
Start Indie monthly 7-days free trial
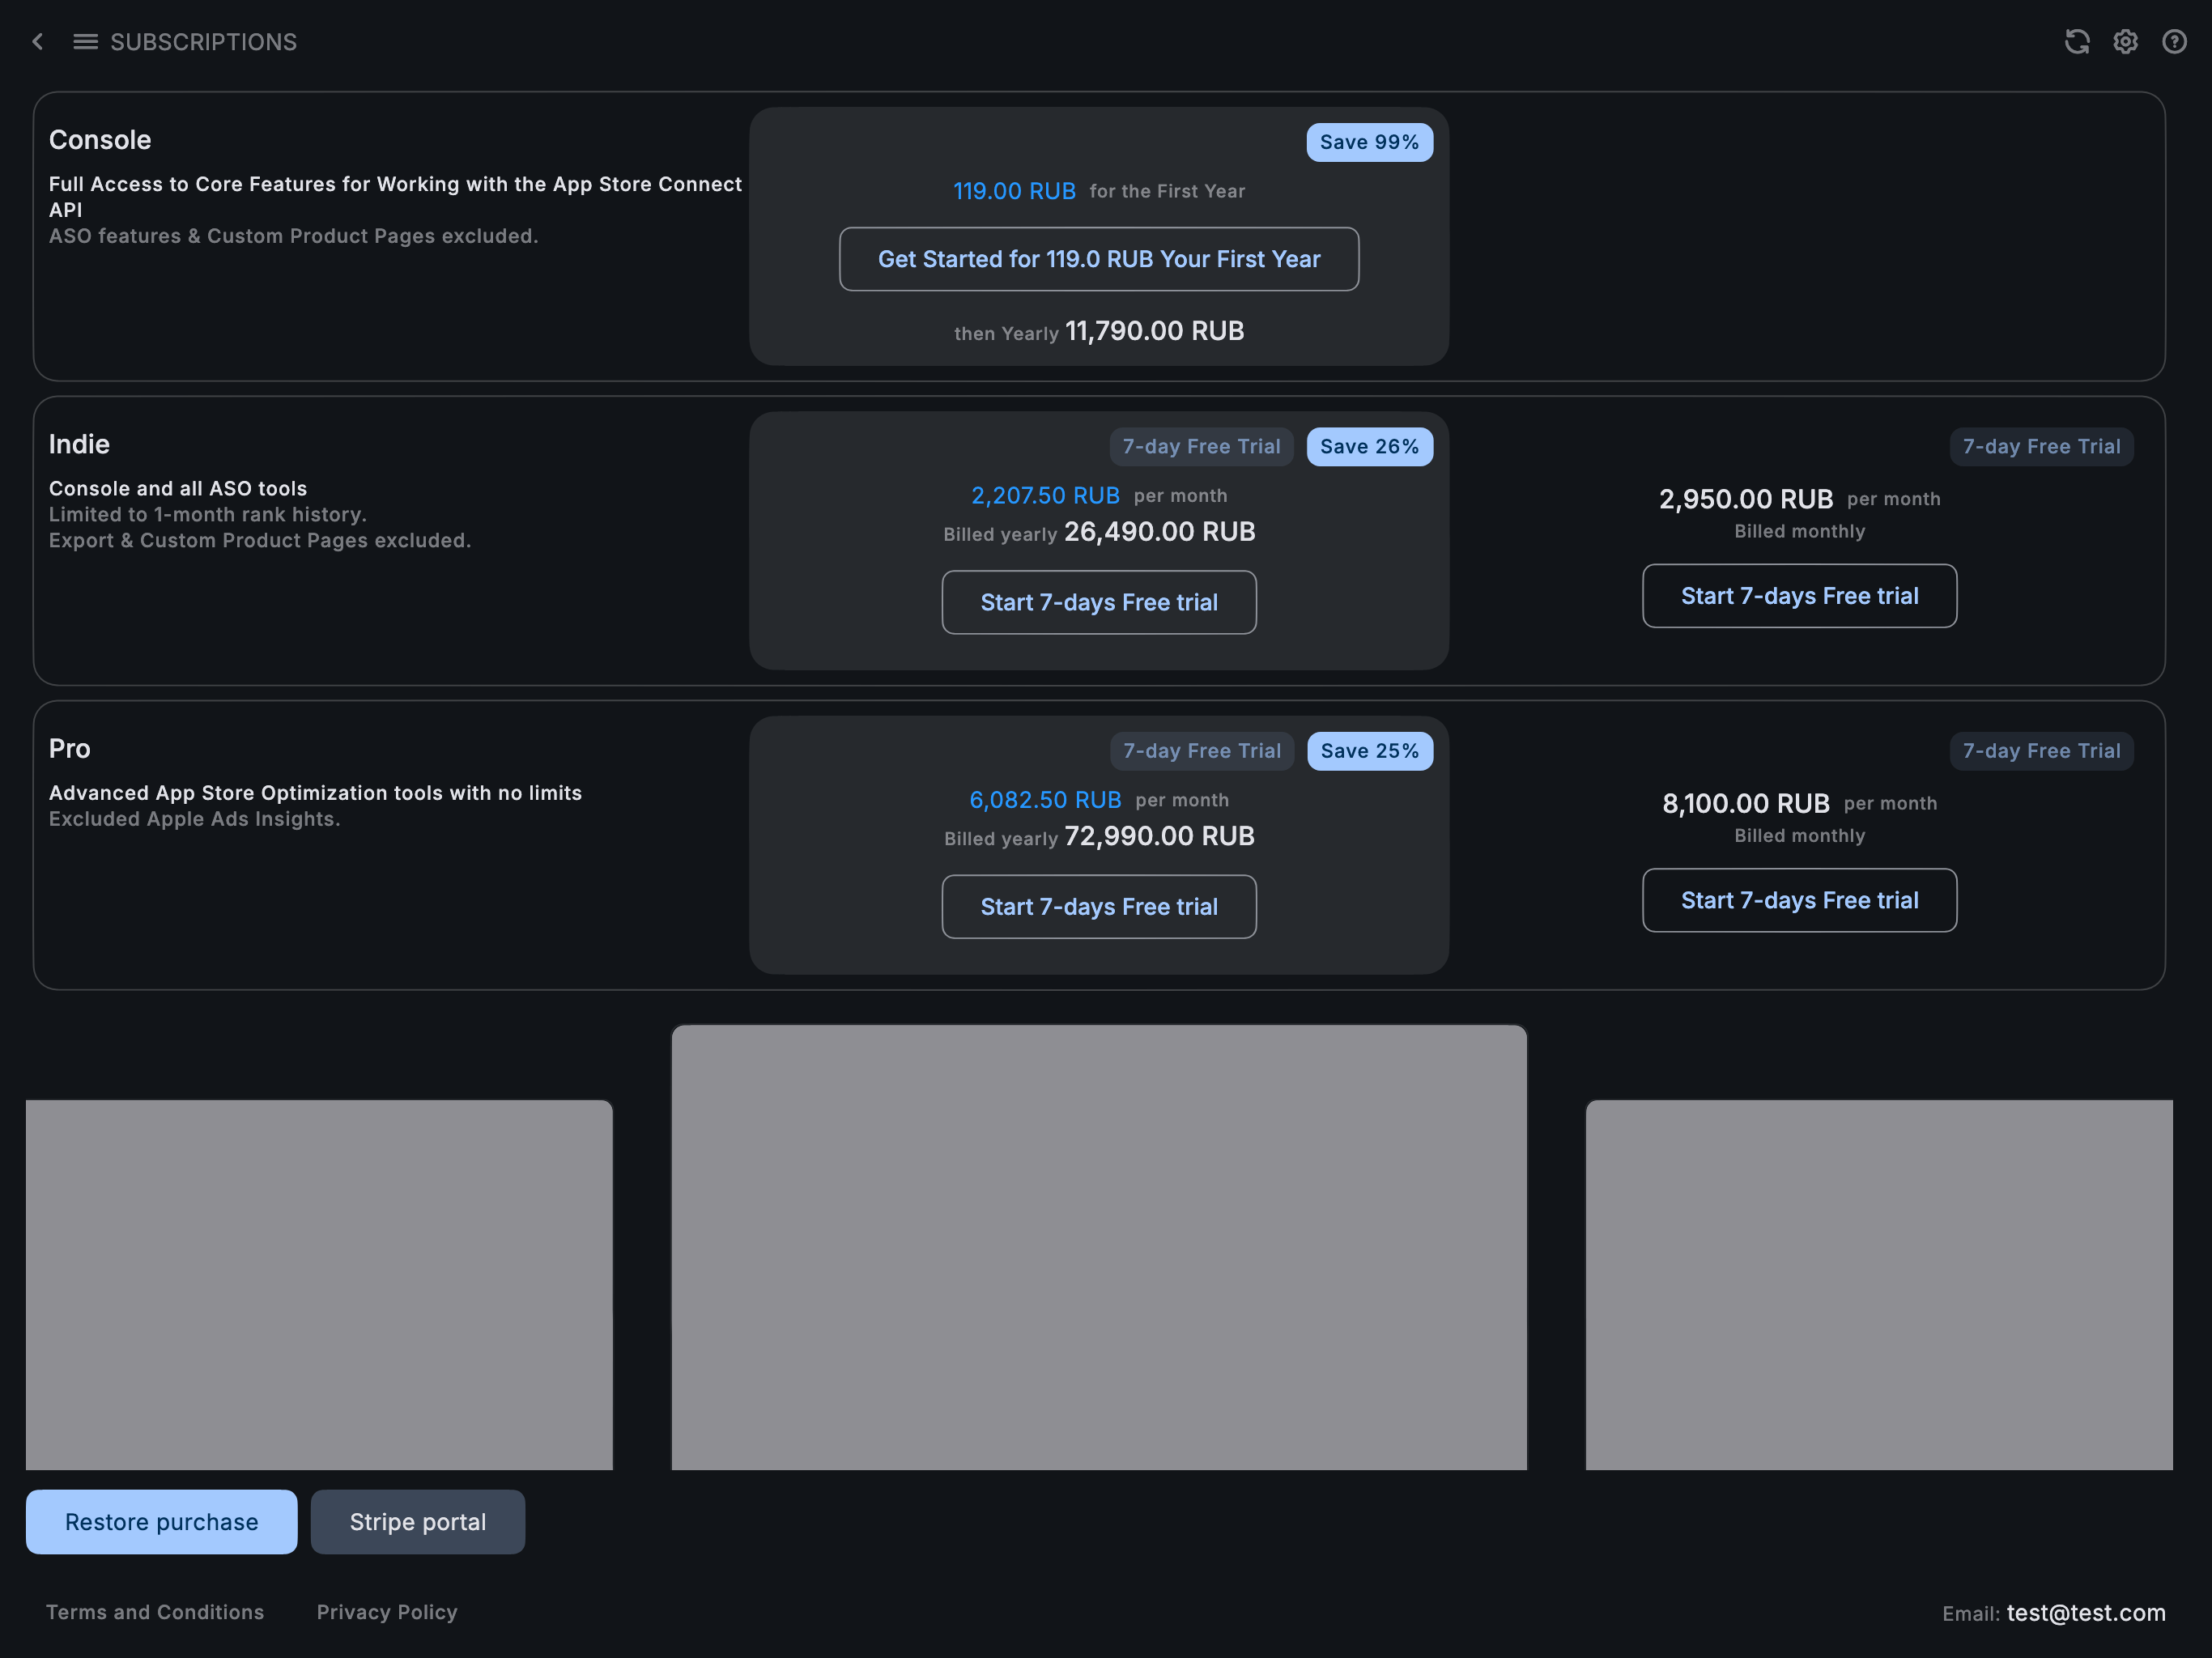click(x=1798, y=596)
